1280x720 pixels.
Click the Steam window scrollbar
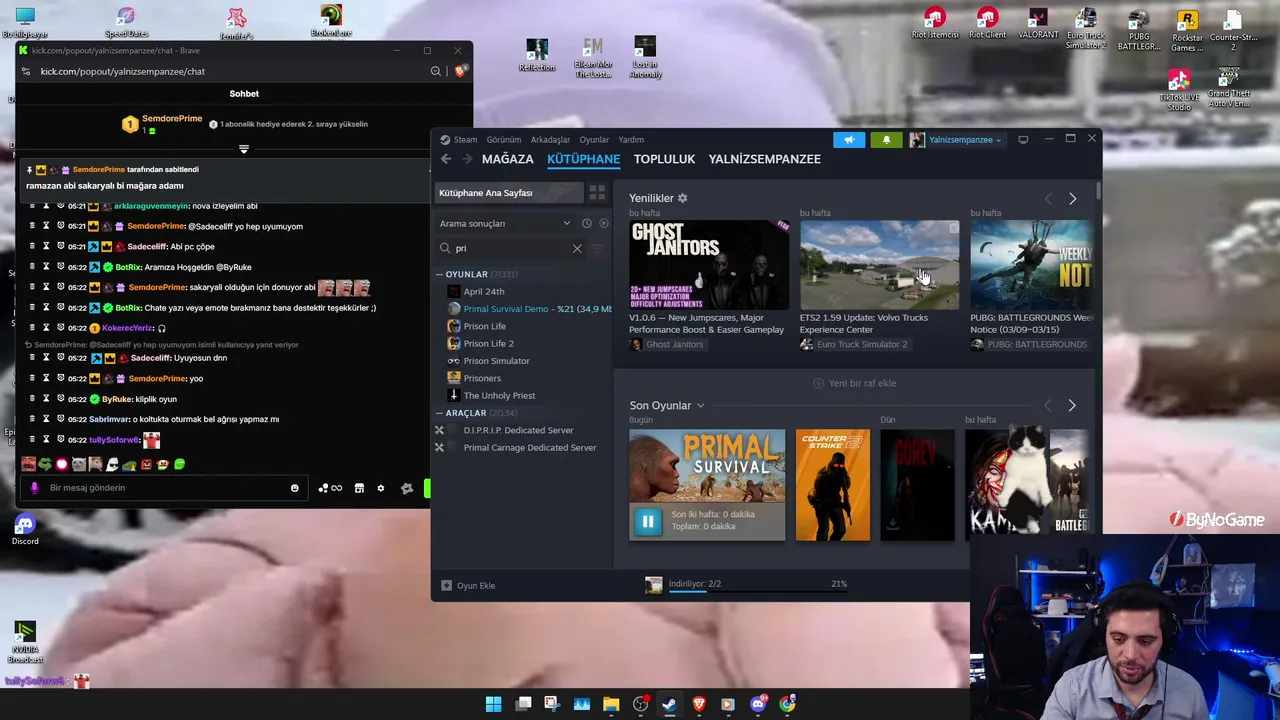(1098, 191)
